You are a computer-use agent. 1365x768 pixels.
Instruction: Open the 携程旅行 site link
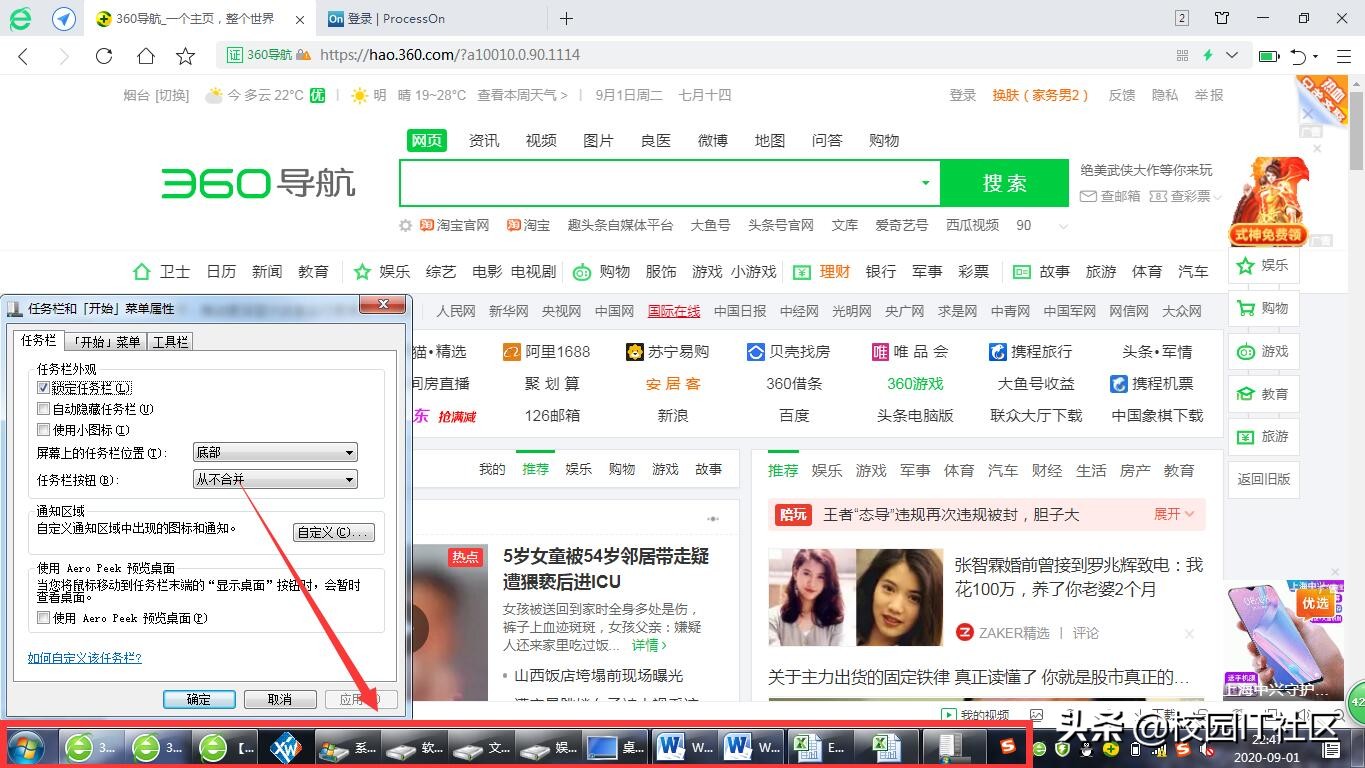[1030, 352]
